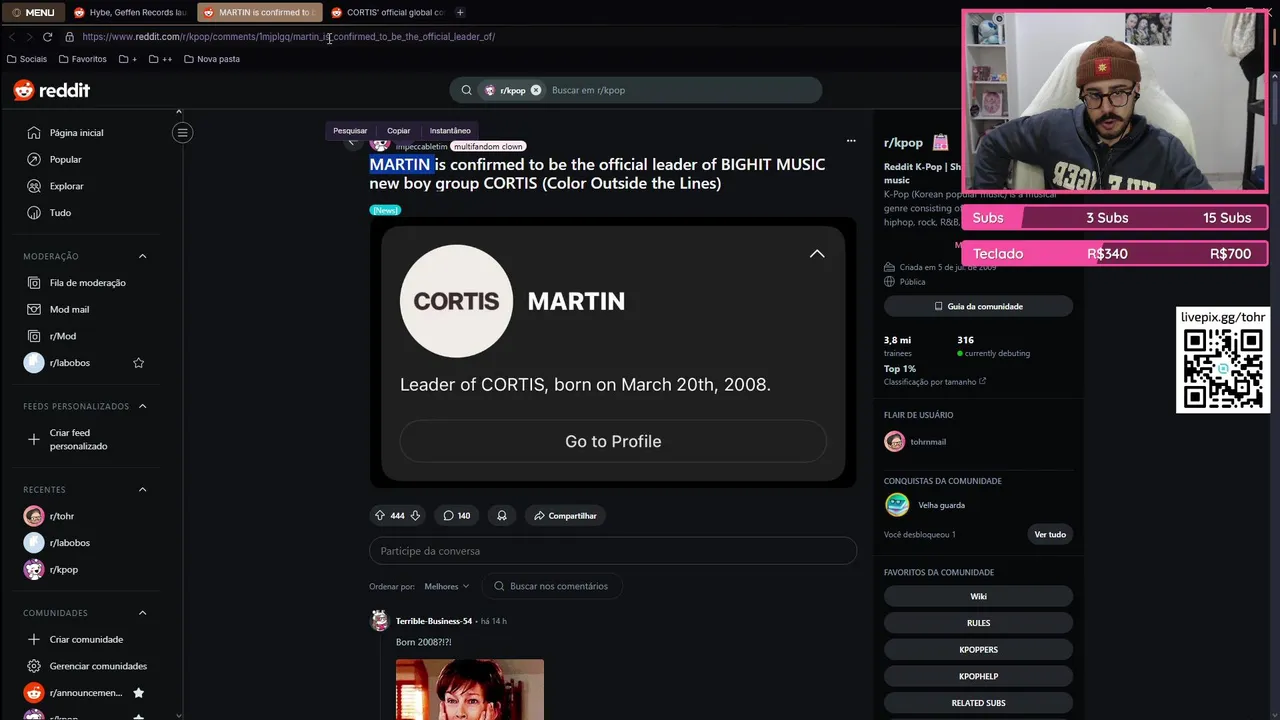
Task: Open the Favoritos bookmark folder
Action: click(83, 59)
